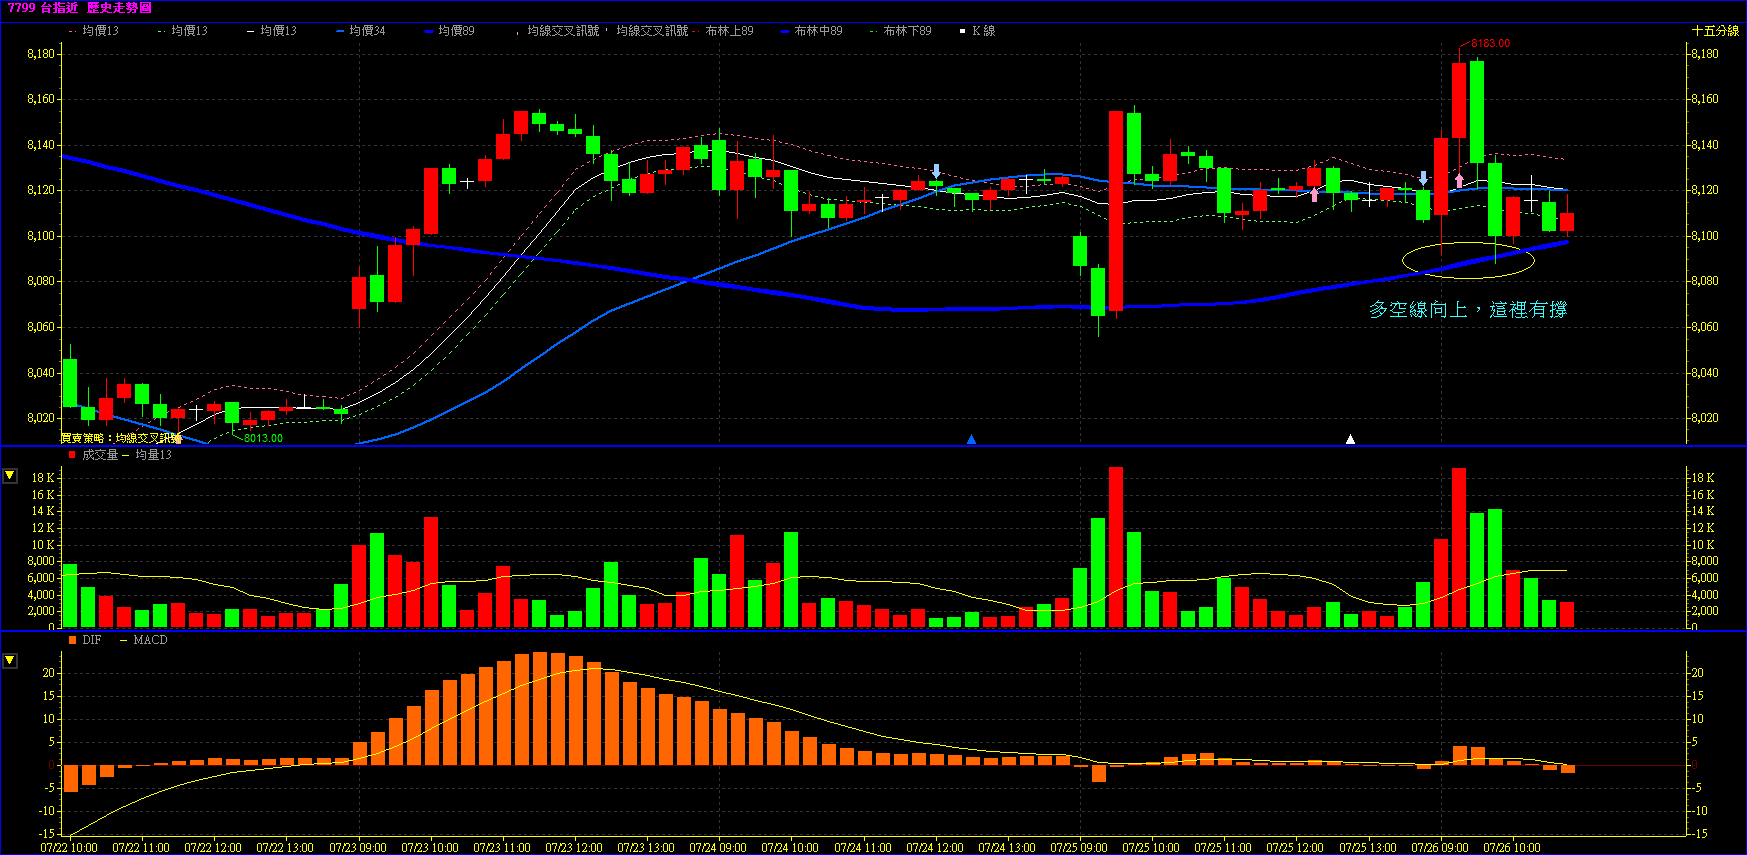
Task: Click the 07/26 10:00 time axis label
Action: coord(1512,848)
